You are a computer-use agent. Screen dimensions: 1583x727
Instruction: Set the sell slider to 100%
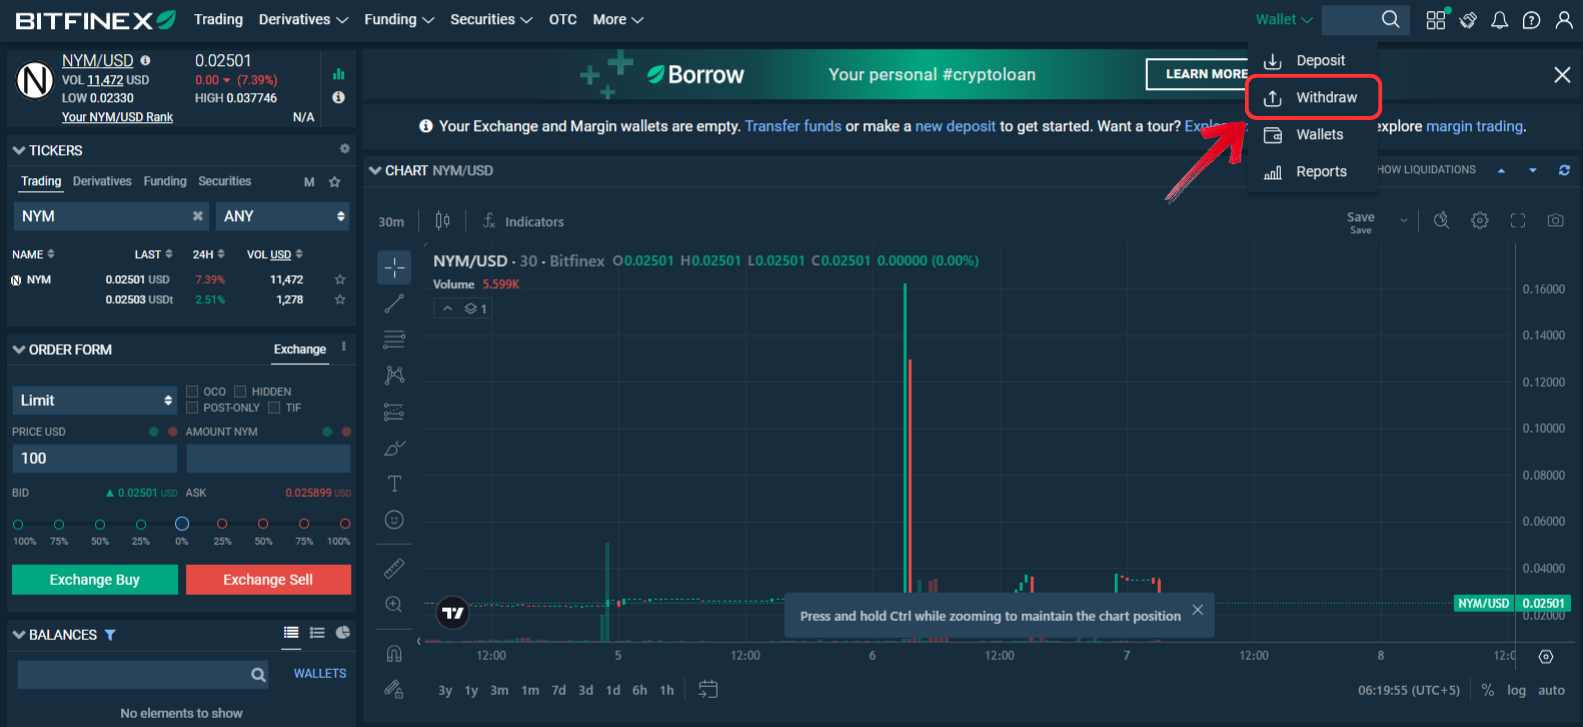[x=345, y=524]
